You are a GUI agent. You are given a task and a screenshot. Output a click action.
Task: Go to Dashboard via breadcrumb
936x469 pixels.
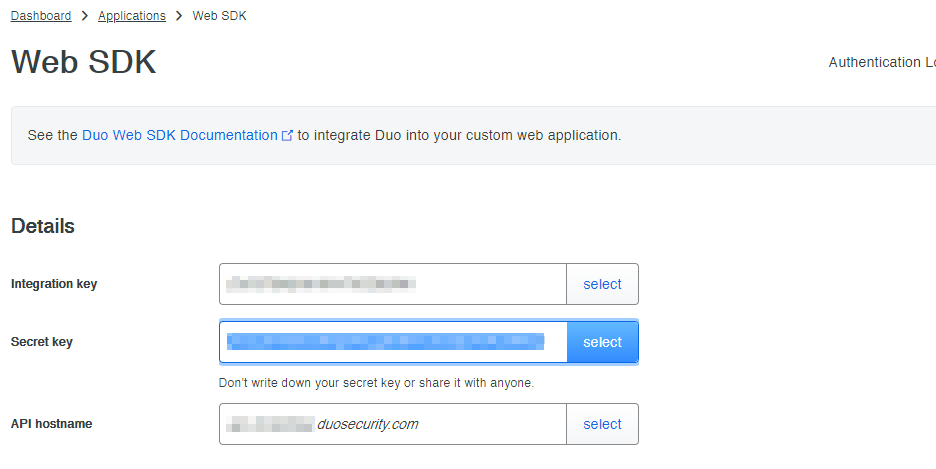tap(41, 16)
